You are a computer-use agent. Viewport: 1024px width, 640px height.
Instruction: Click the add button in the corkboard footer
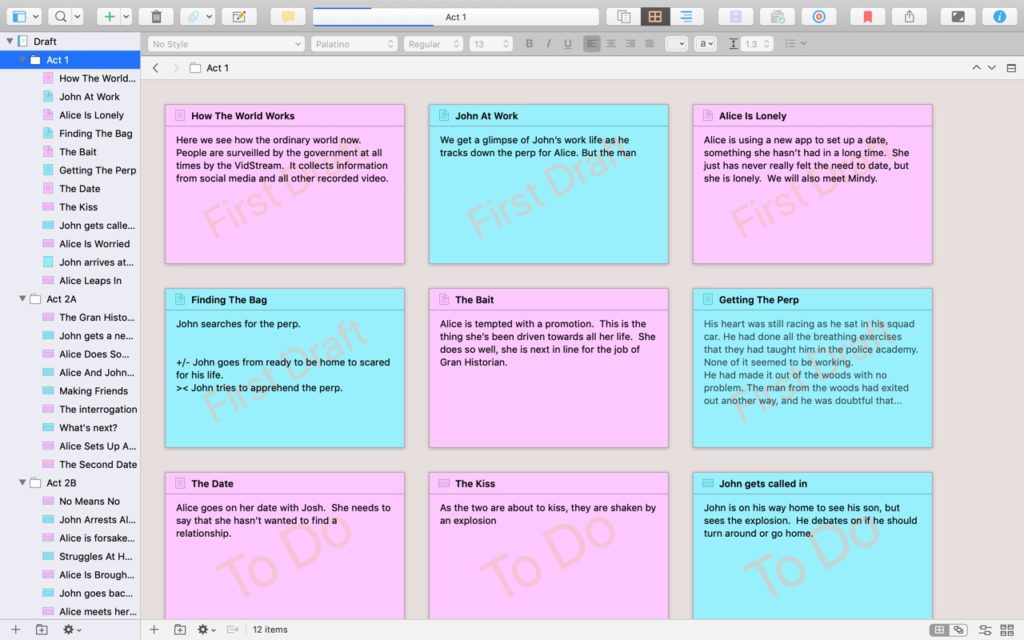(x=154, y=629)
